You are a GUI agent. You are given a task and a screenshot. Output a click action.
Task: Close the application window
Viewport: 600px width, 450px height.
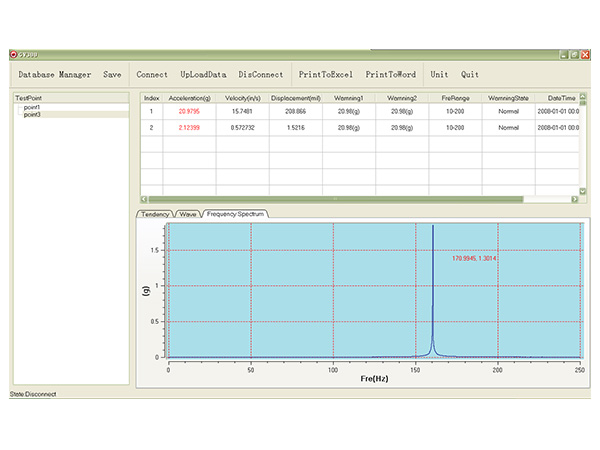(585, 55)
